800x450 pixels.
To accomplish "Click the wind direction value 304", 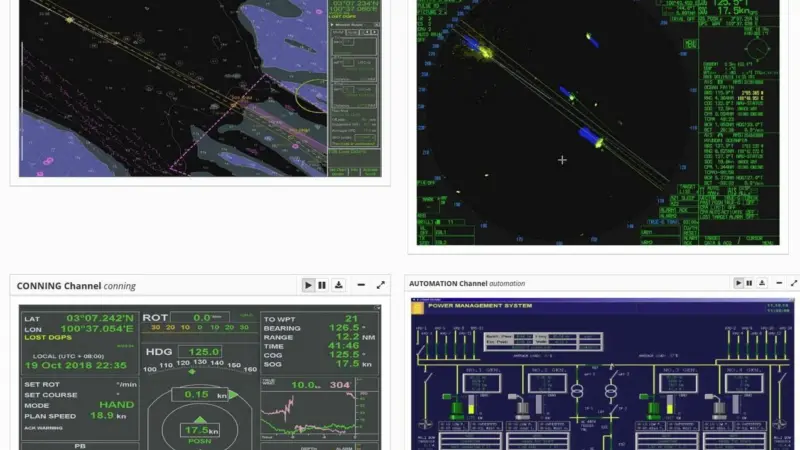I will pyautogui.click(x=340, y=385).
